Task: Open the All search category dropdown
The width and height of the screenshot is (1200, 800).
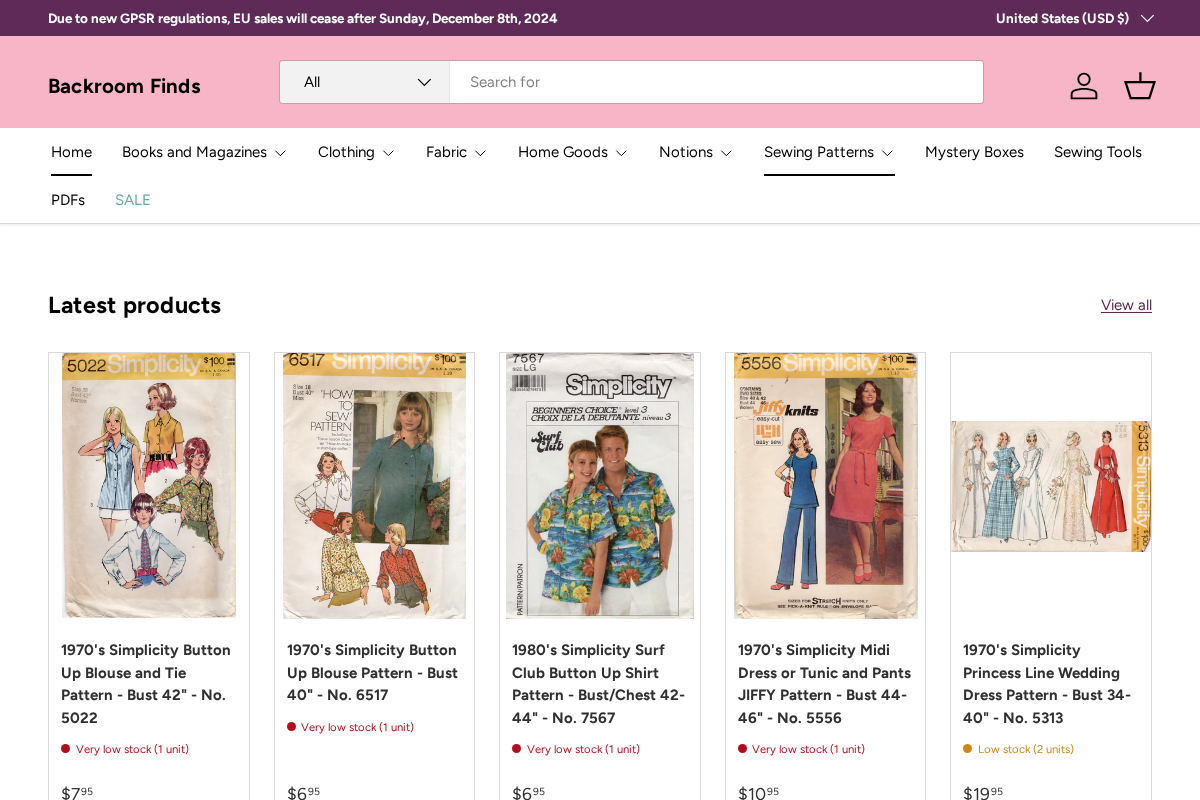Action: pyautogui.click(x=364, y=82)
